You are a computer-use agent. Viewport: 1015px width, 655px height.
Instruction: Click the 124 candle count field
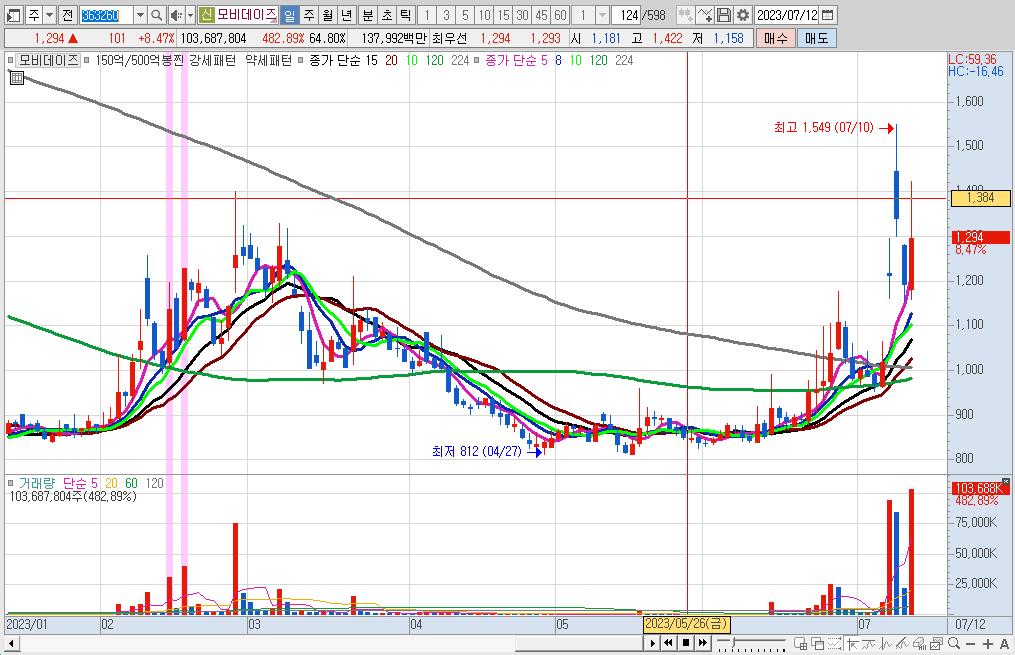point(627,15)
